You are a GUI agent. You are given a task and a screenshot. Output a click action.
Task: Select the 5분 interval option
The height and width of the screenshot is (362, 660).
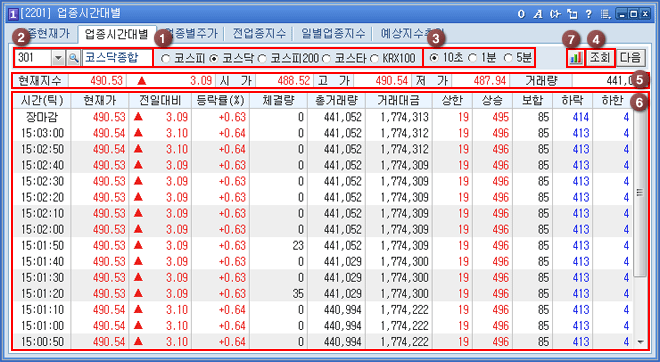pyautogui.click(x=508, y=58)
